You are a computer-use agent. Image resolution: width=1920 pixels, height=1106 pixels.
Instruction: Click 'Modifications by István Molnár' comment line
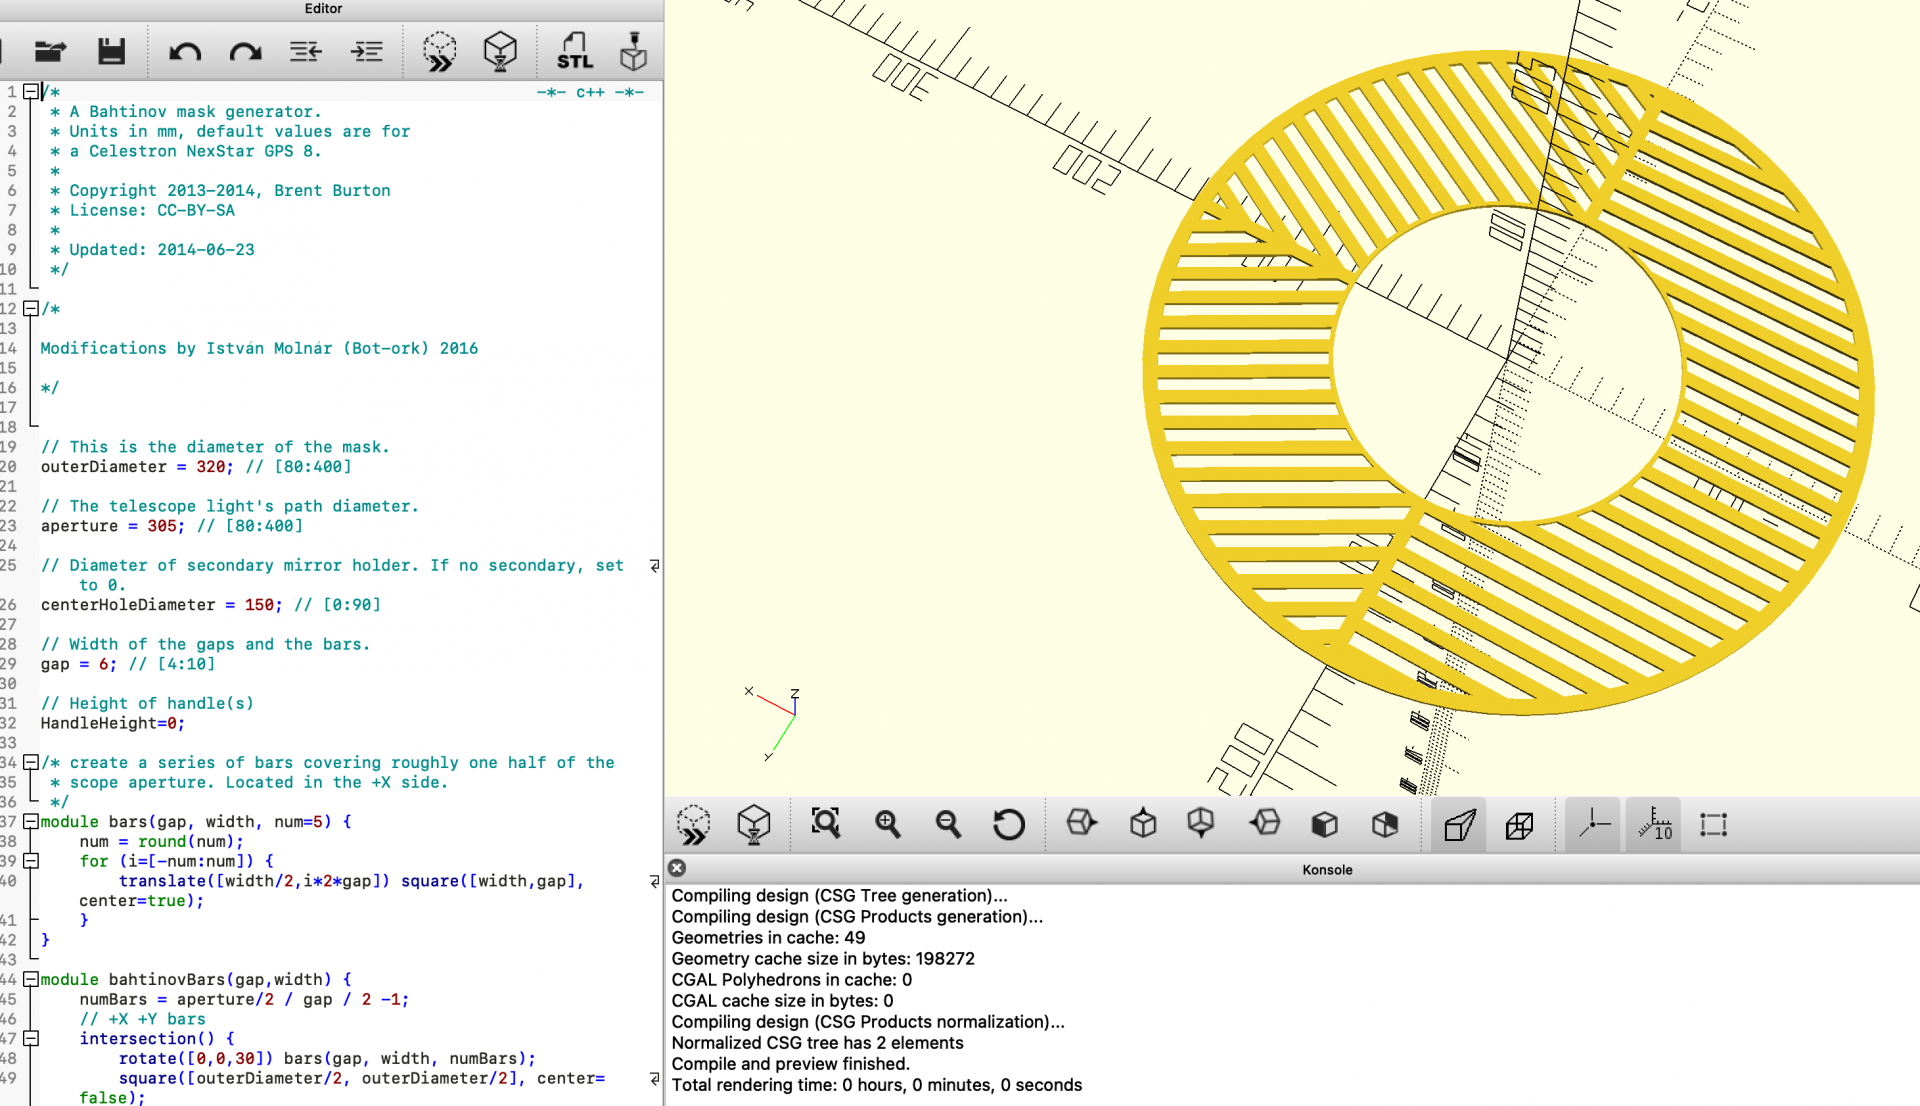259,349
